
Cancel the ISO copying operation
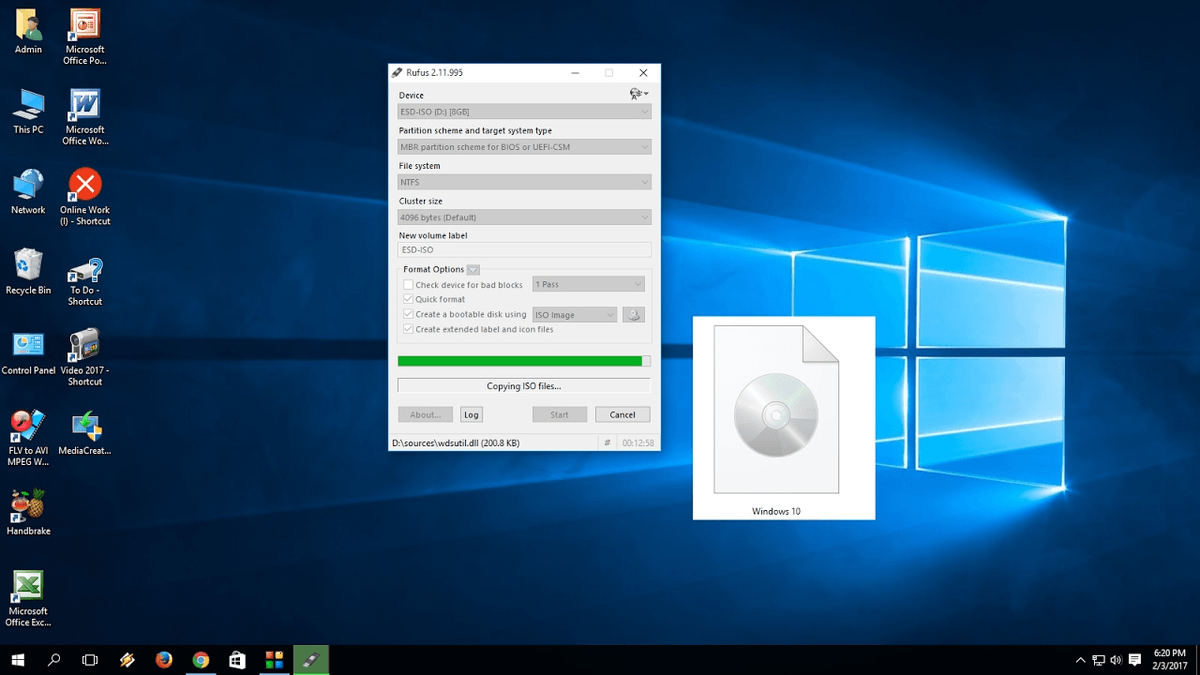click(622, 413)
